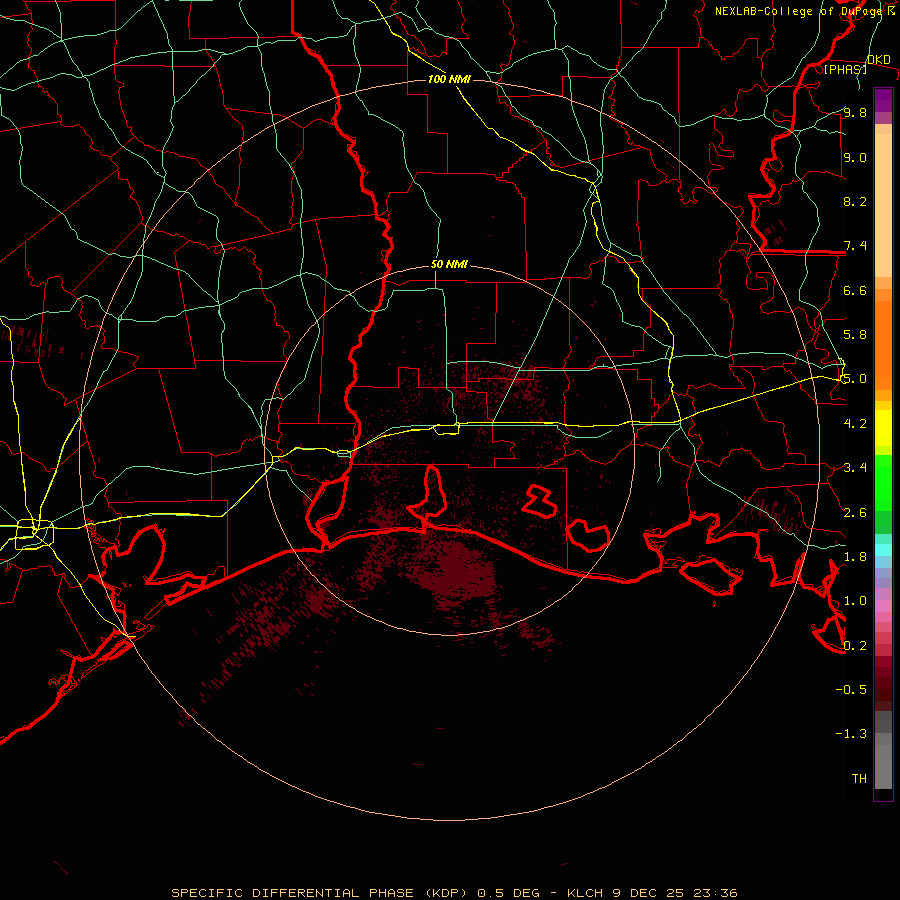Click the 5.0 scale value
The height and width of the screenshot is (900, 900).
(855, 379)
